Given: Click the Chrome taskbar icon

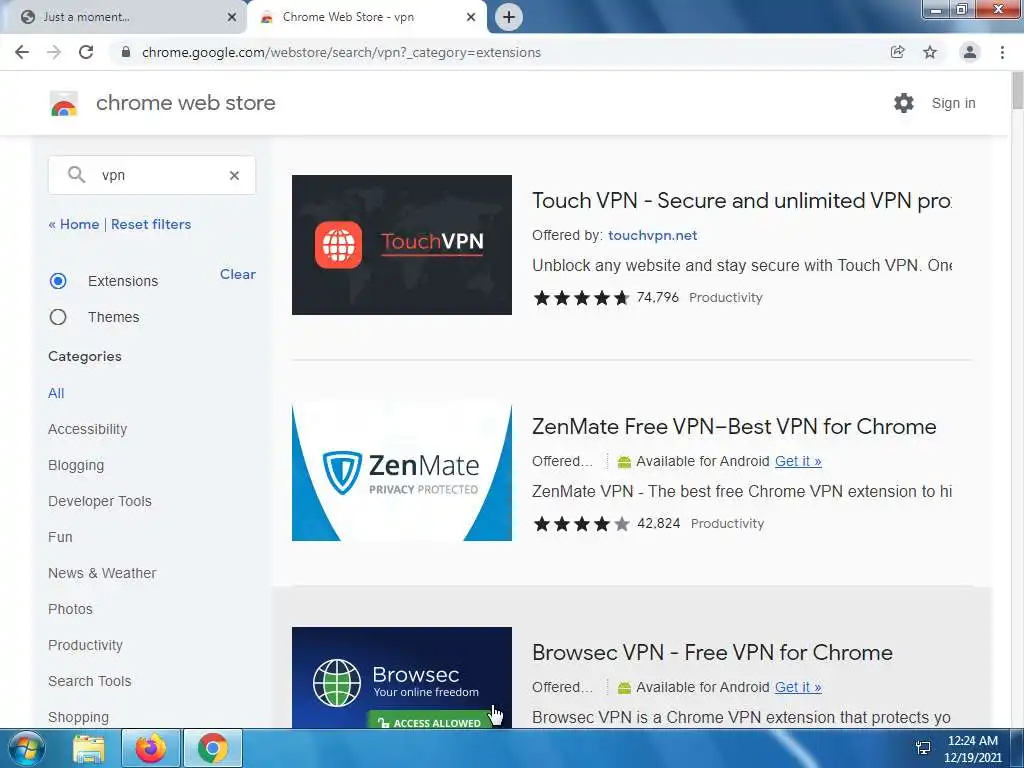Looking at the screenshot, I should coord(213,748).
